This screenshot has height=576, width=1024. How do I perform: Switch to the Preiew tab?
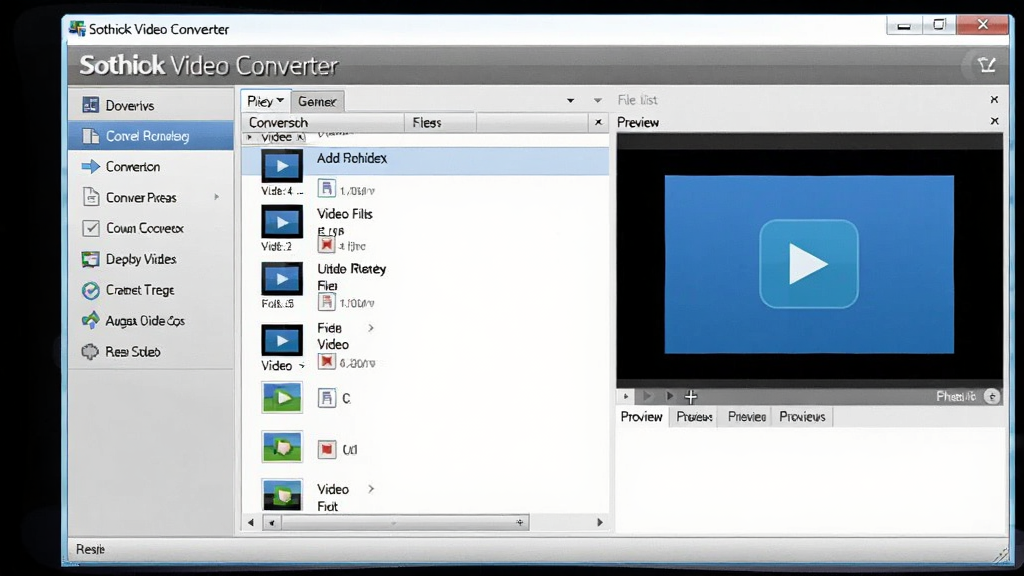[694, 417]
